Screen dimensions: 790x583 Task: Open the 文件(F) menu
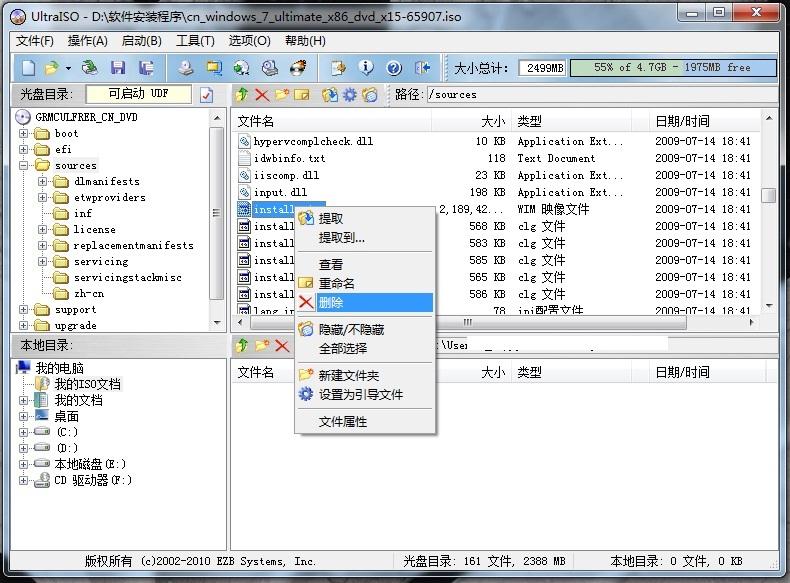34,41
